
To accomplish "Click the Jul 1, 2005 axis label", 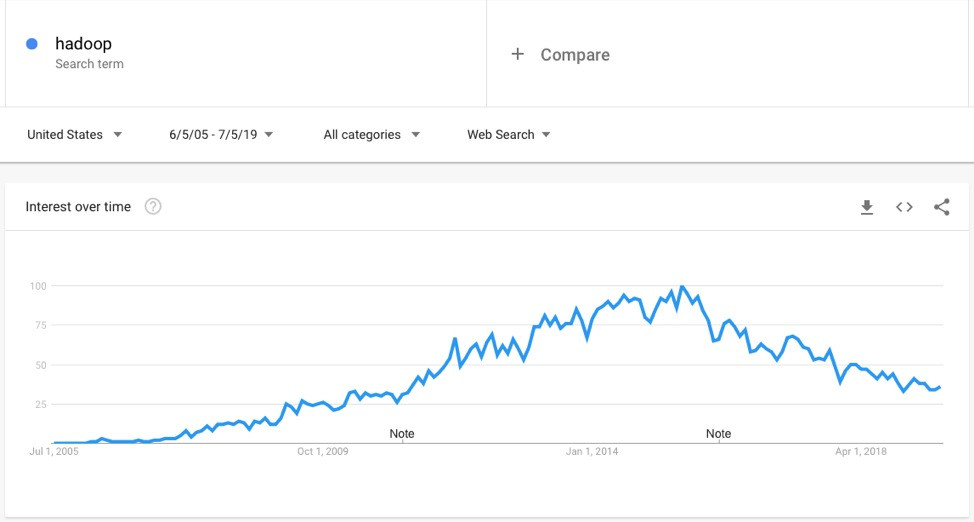I will coord(54,452).
